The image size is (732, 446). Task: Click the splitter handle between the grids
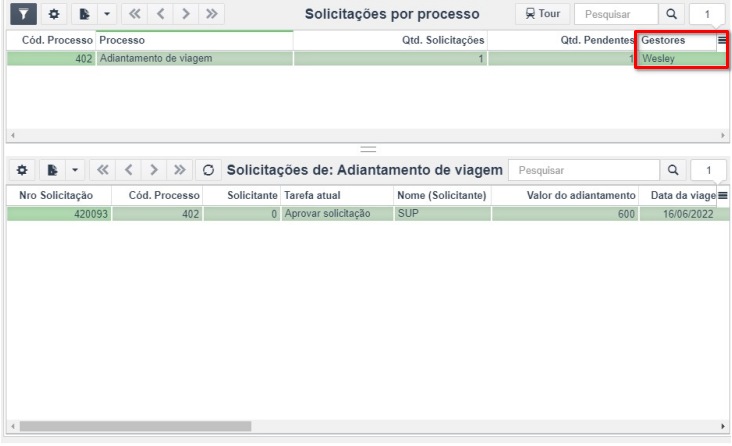point(368,149)
